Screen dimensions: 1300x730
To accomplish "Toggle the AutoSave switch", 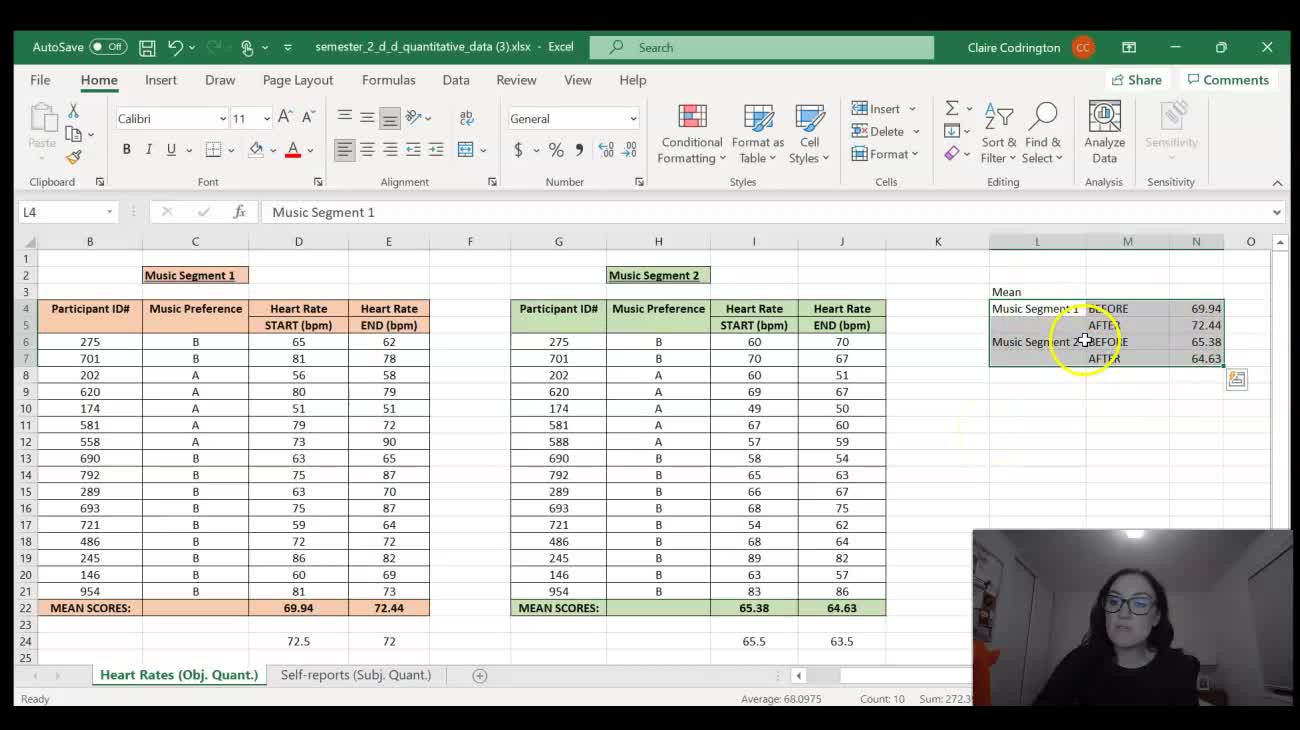I will tap(108, 47).
